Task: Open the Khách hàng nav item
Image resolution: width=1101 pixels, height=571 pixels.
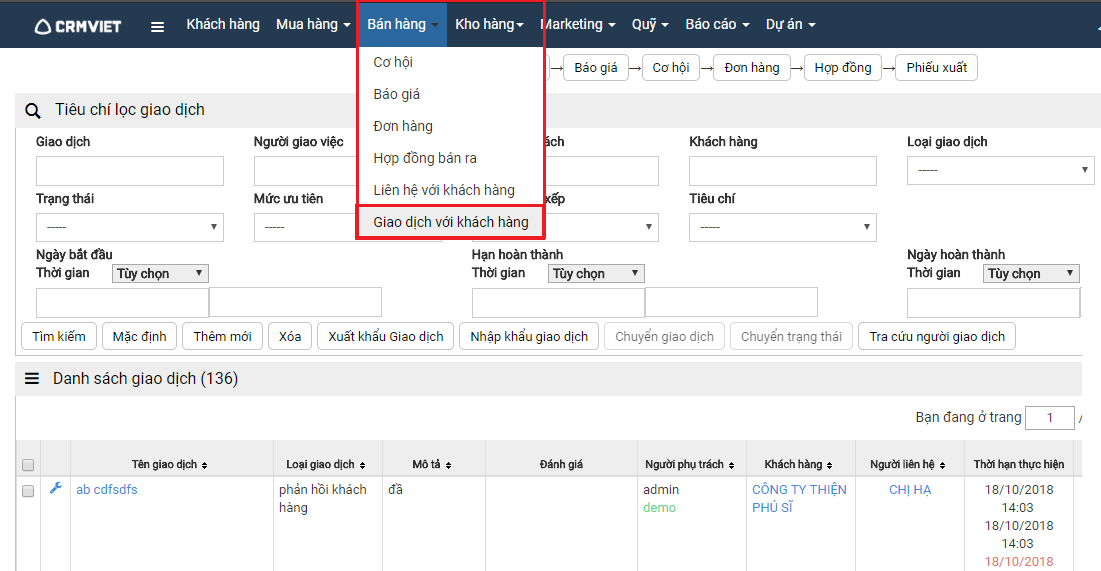Action: (x=223, y=25)
